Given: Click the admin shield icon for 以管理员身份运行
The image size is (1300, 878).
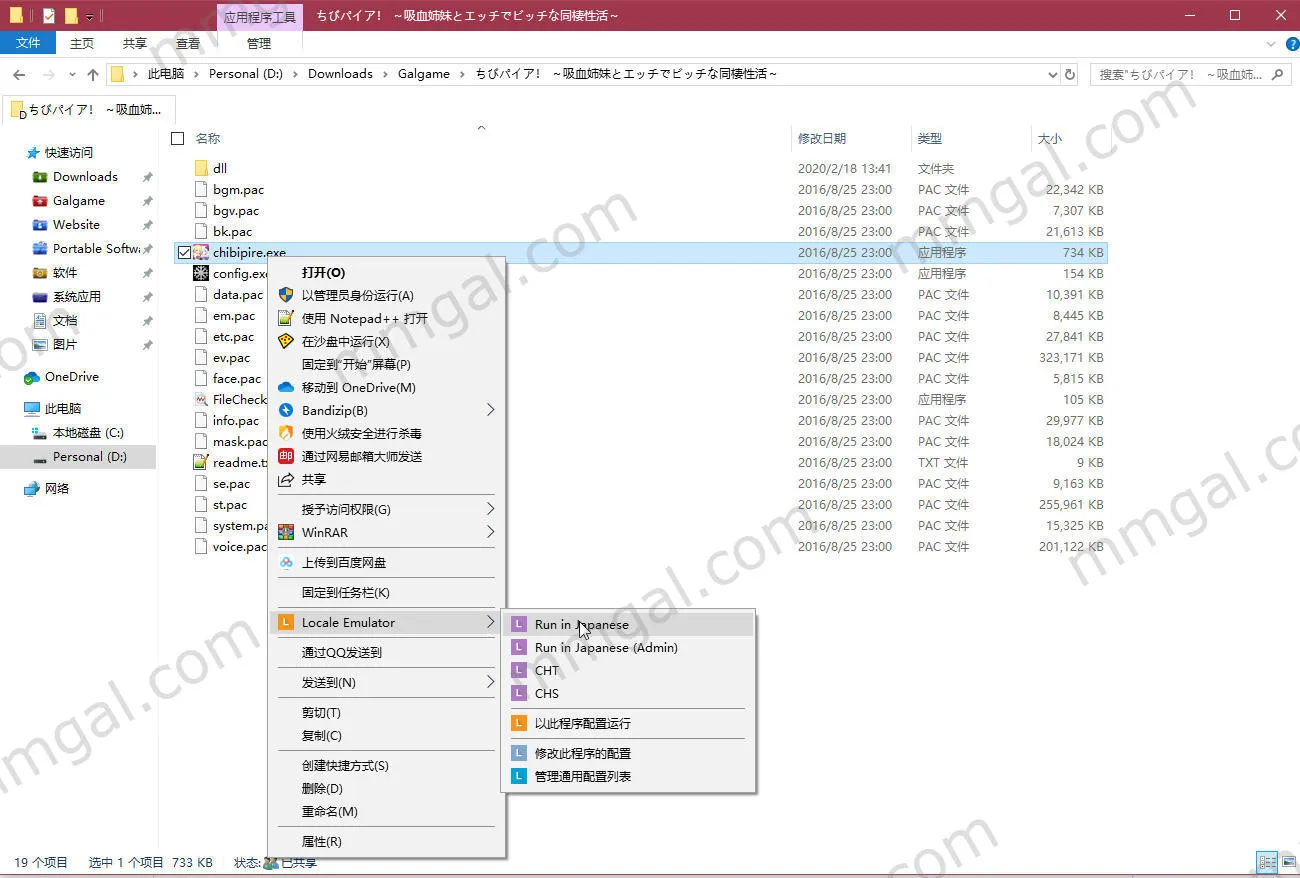Looking at the screenshot, I should point(286,295).
